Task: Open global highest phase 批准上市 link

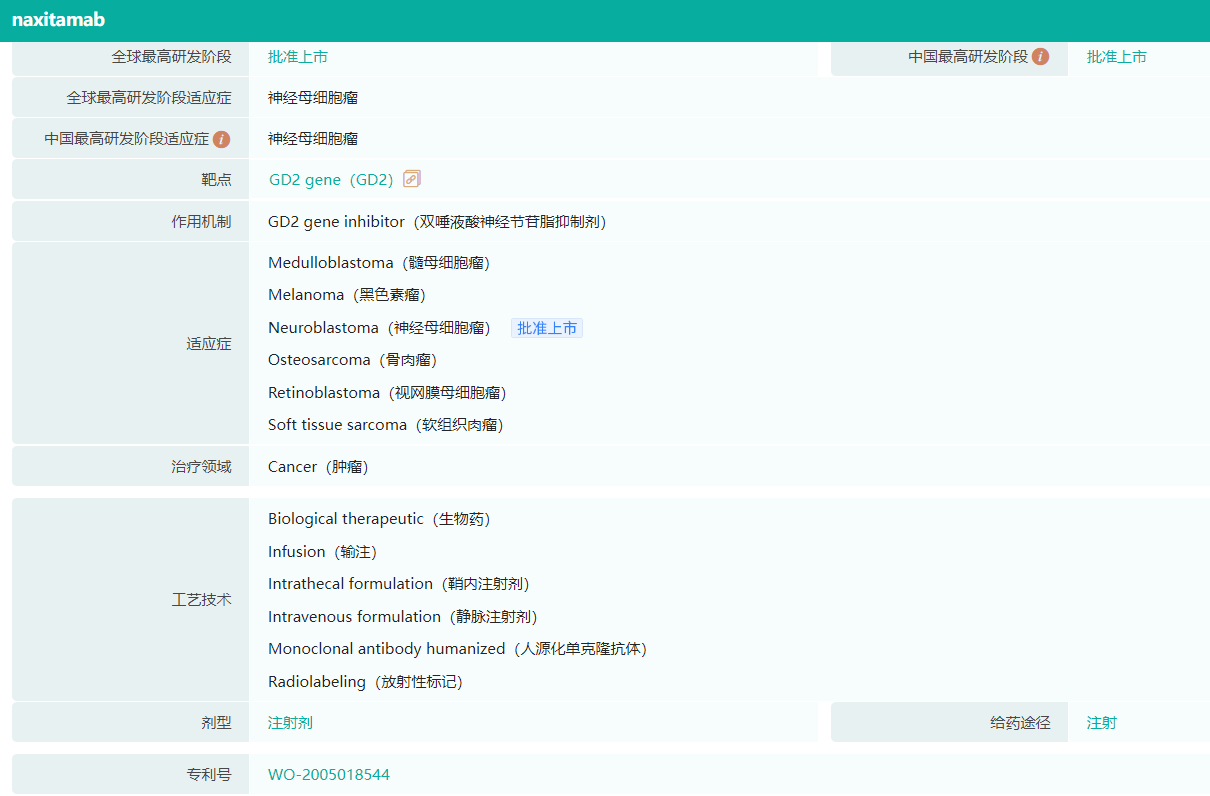Action: click(298, 57)
